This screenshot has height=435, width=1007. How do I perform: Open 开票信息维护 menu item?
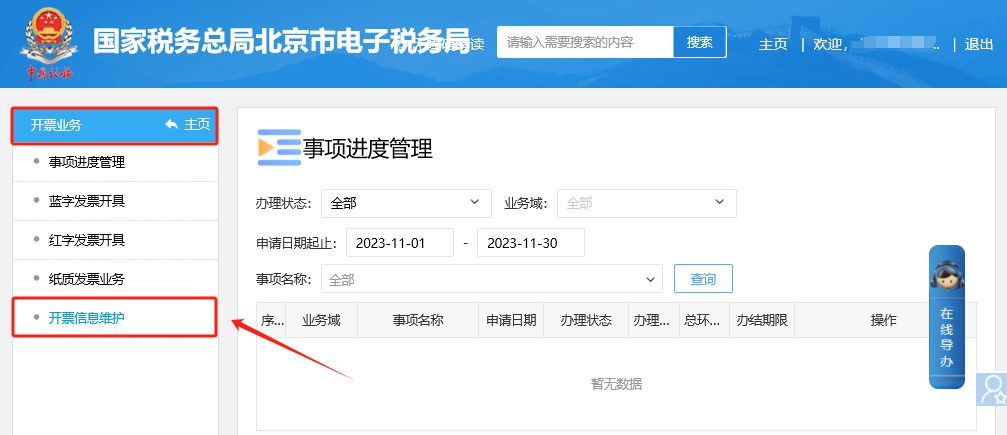coord(114,317)
